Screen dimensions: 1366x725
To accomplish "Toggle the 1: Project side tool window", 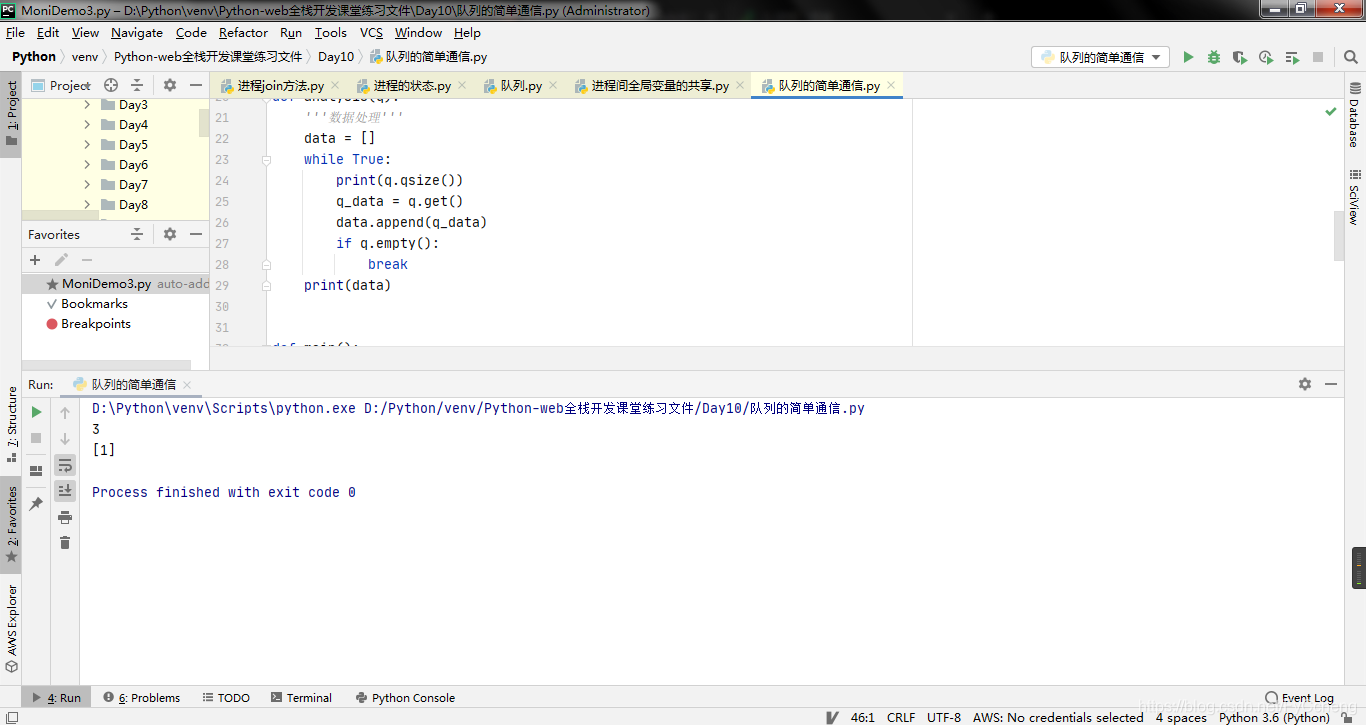I will 11,113.
